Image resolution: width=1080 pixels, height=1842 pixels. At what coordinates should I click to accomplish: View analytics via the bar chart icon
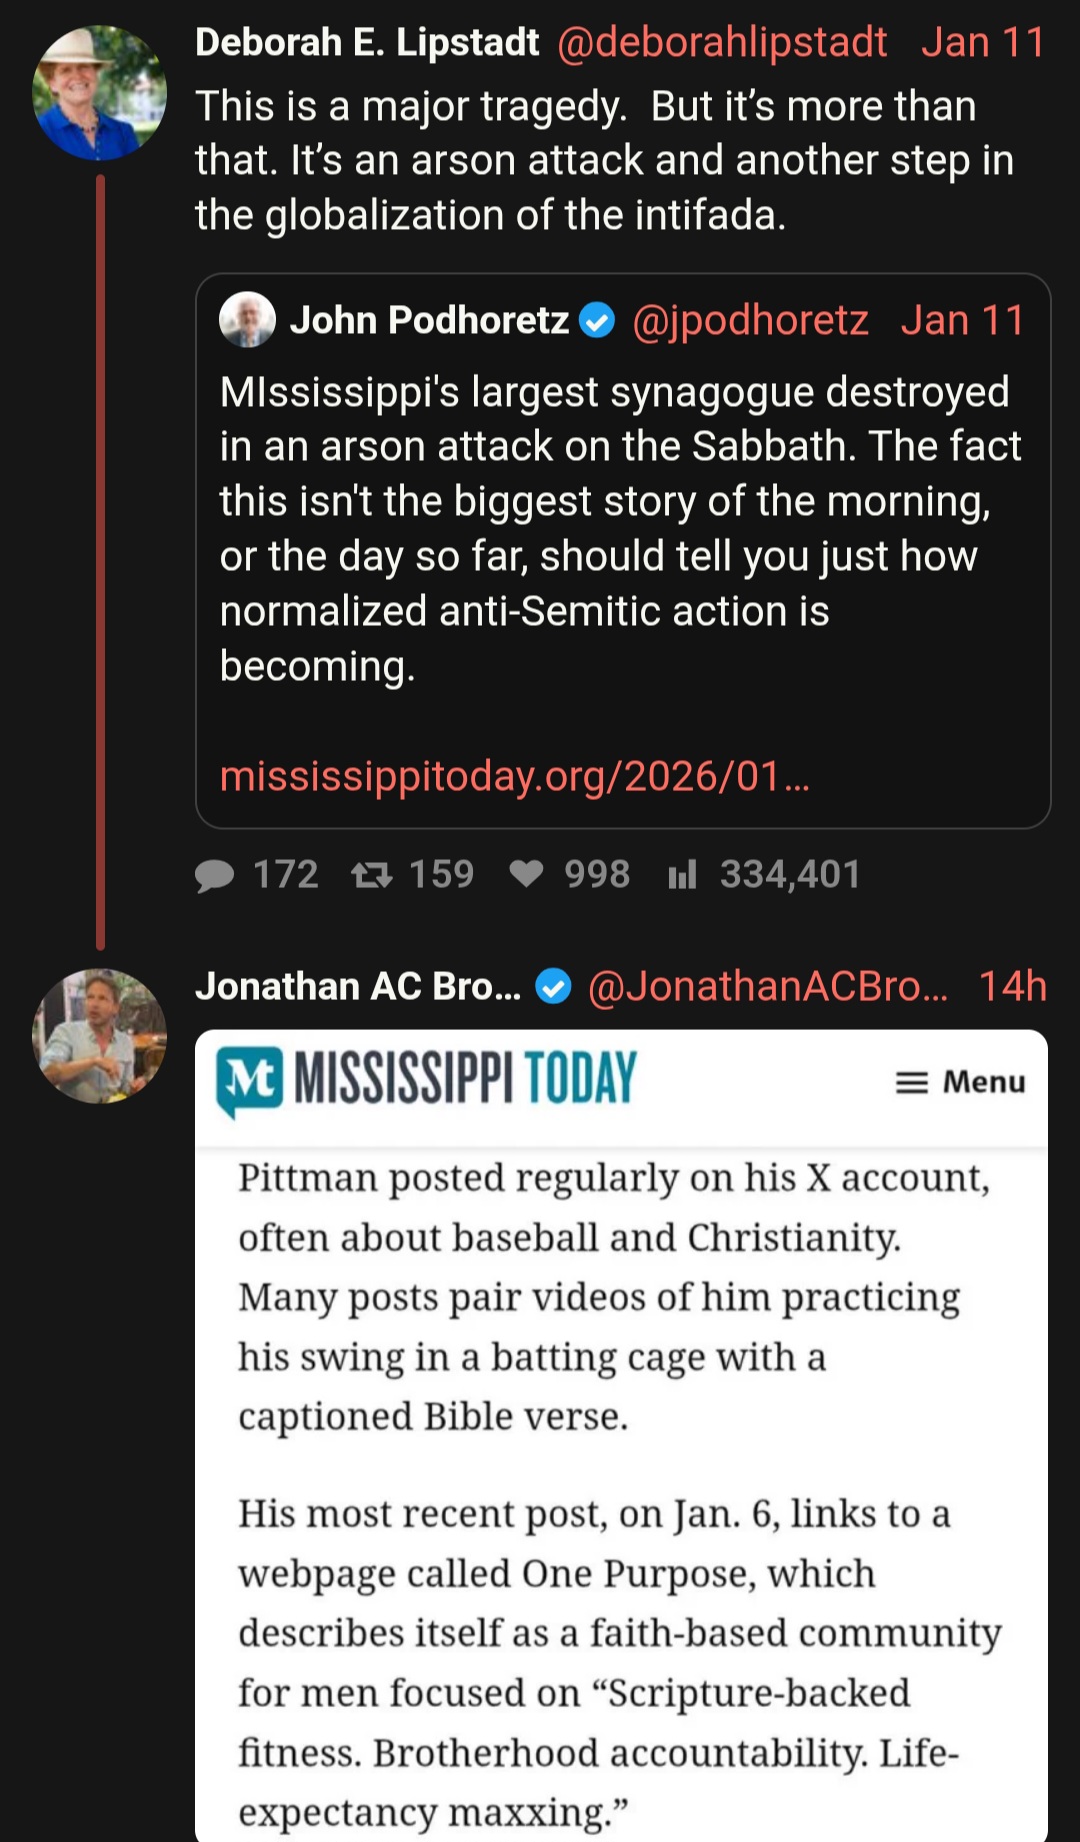(x=682, y=875)
